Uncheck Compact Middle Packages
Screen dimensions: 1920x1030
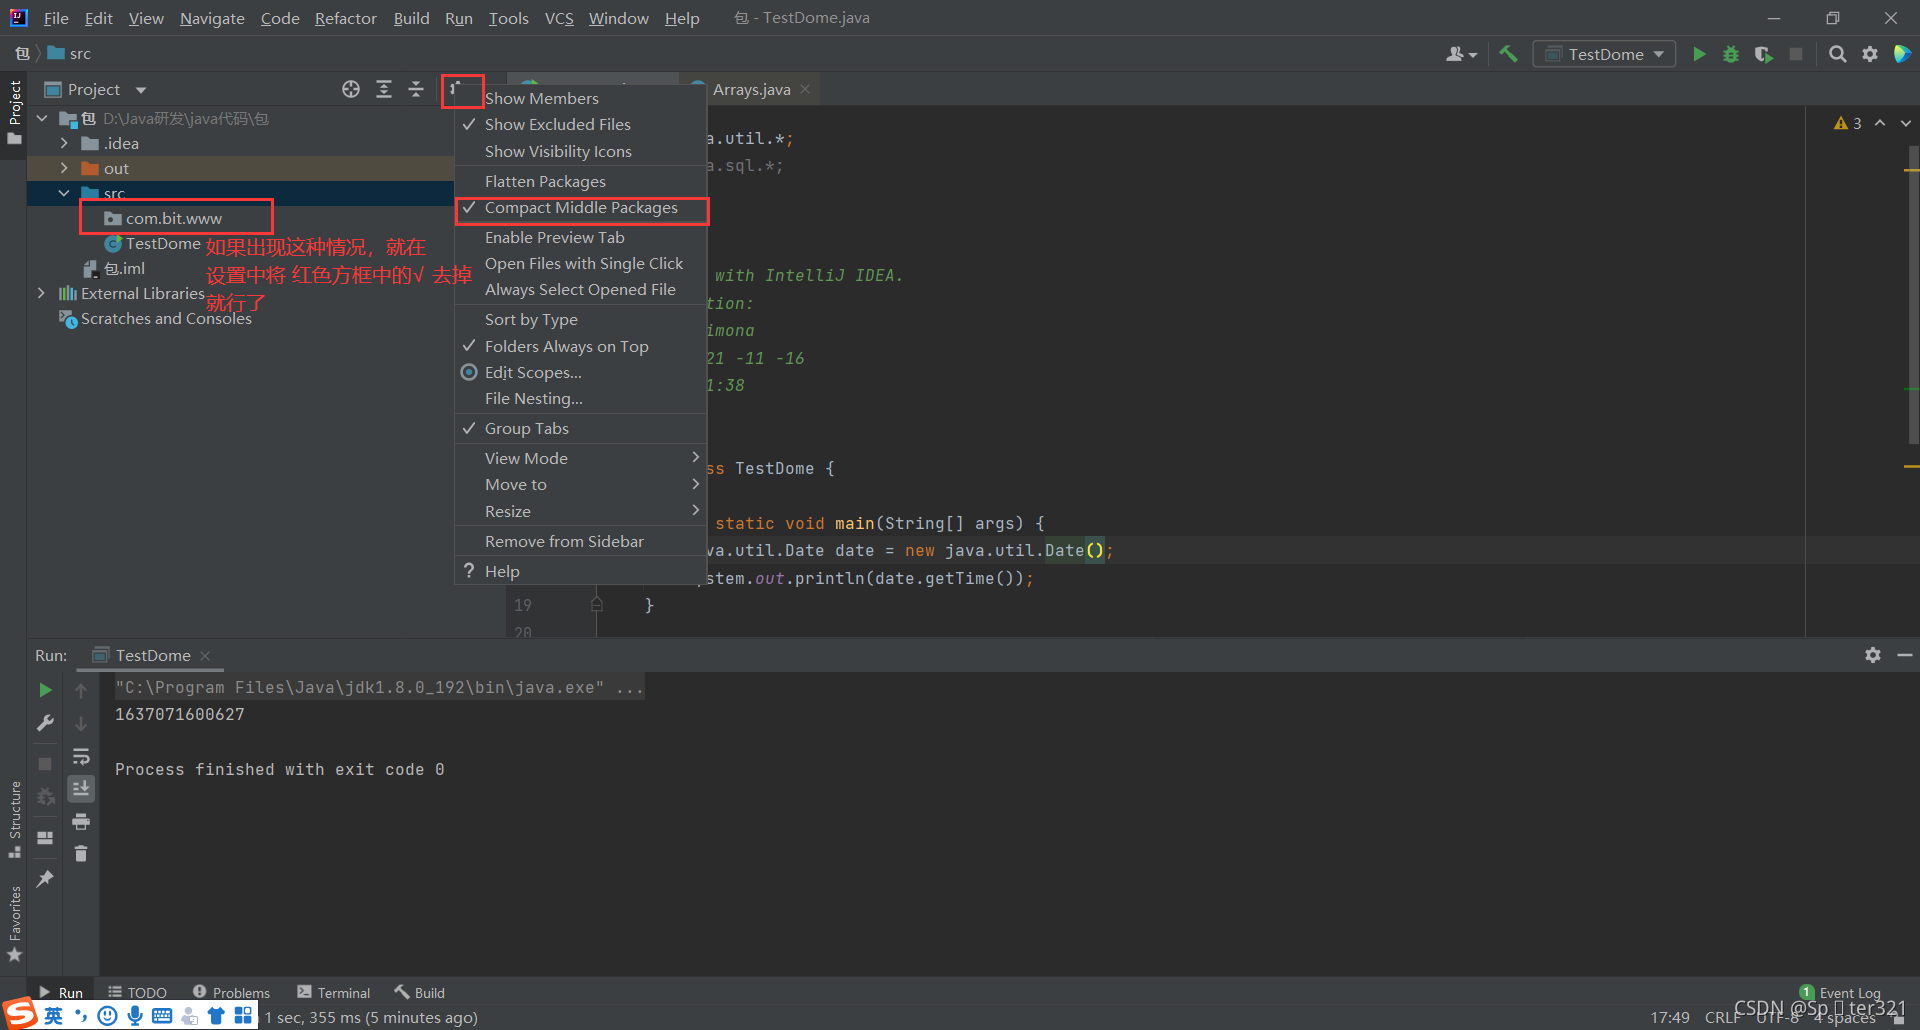coord(581,208)
